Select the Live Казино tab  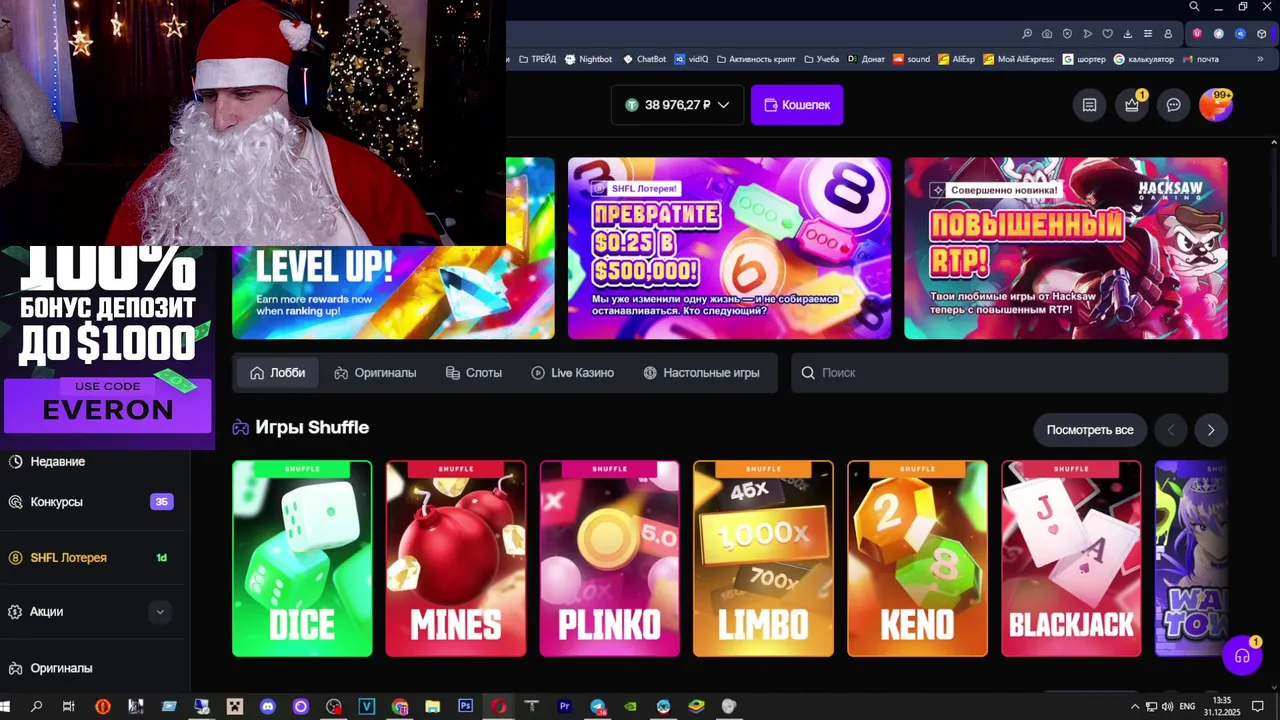572,373
